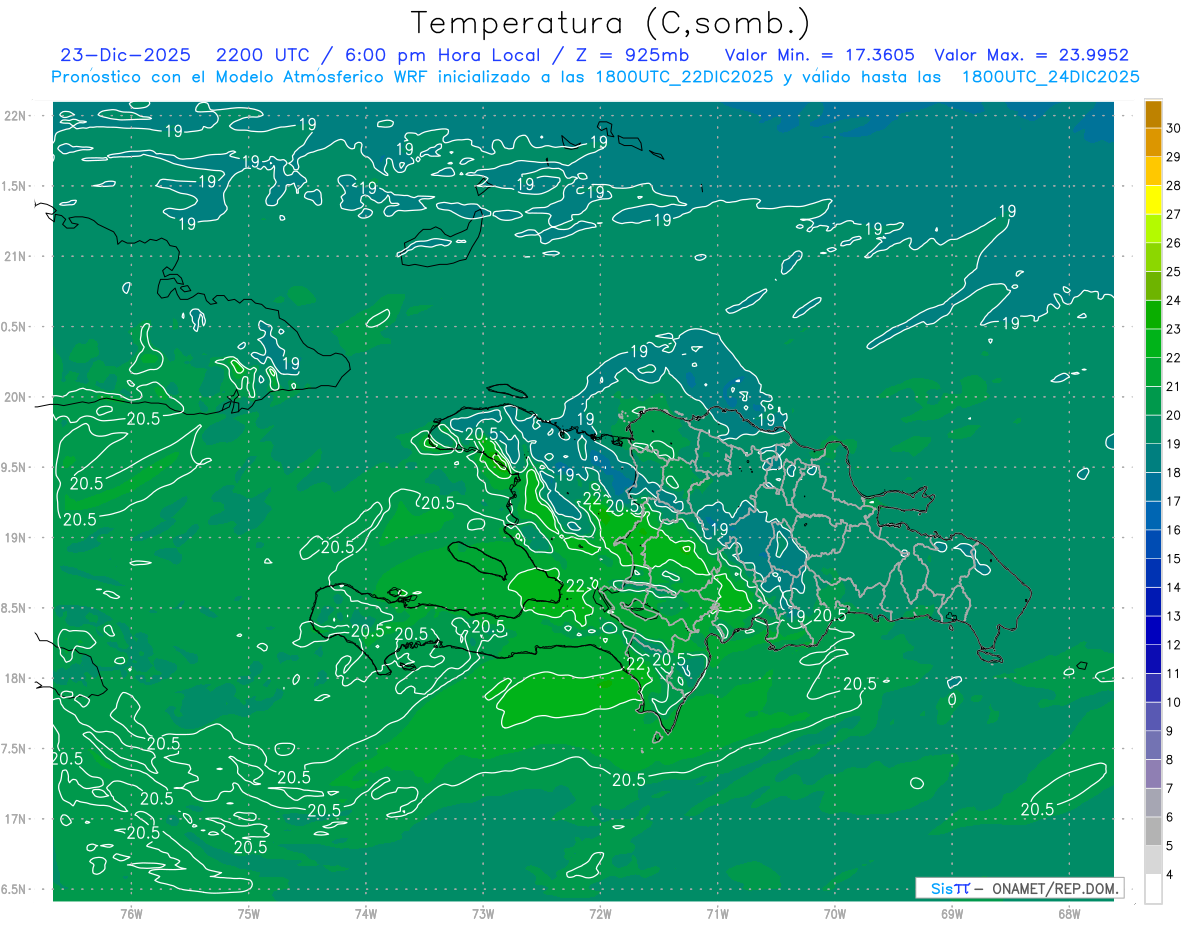
Task: Click the color scale label '9'
Action: (x=1171, y=731)
